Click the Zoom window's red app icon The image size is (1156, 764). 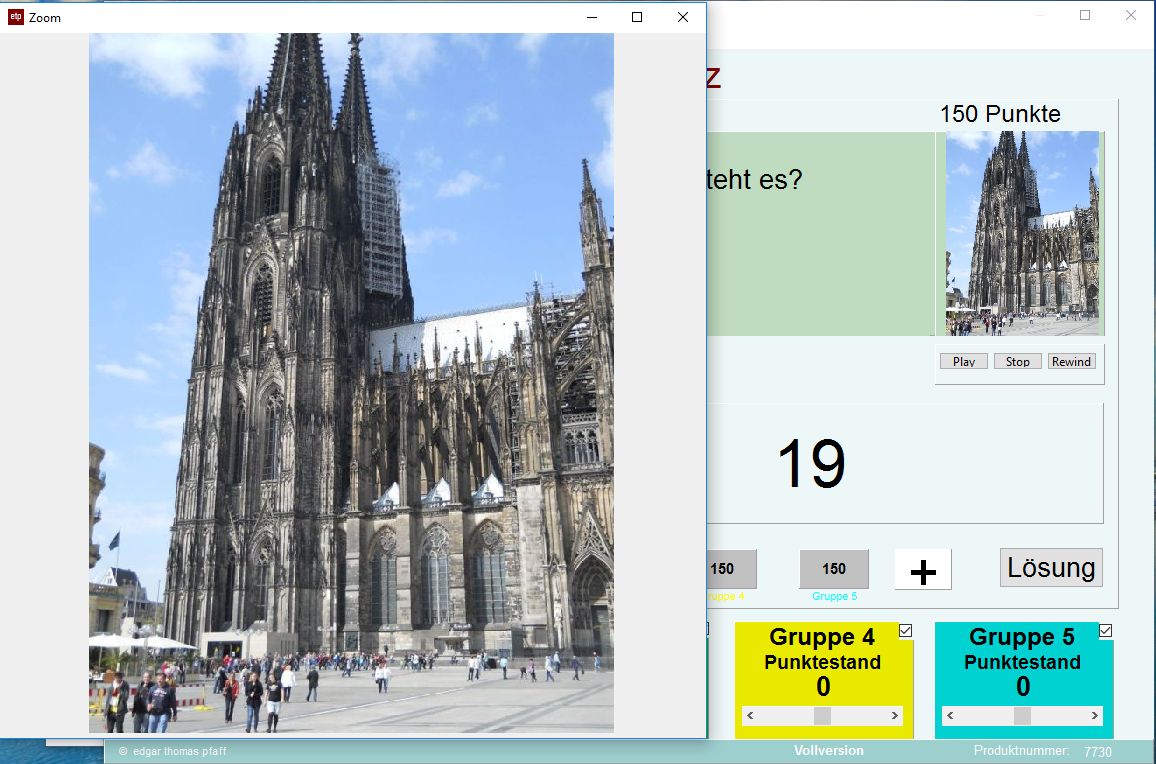coord(15,17)
